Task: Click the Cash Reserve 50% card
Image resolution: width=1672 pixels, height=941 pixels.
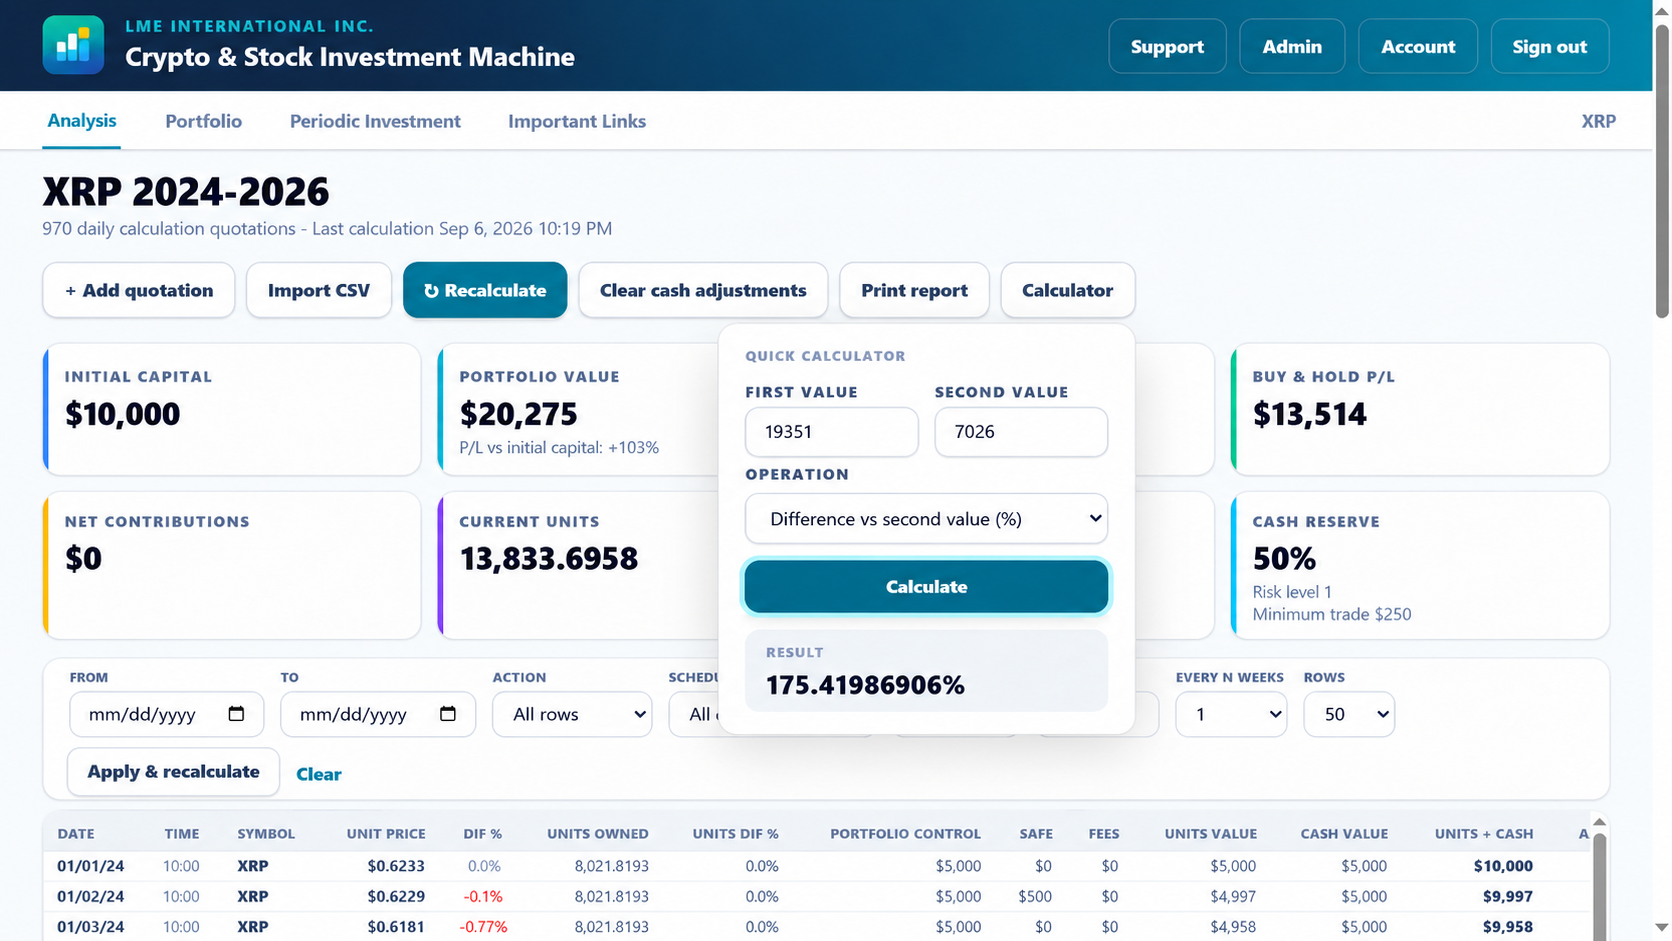Action: point(1420,565)
